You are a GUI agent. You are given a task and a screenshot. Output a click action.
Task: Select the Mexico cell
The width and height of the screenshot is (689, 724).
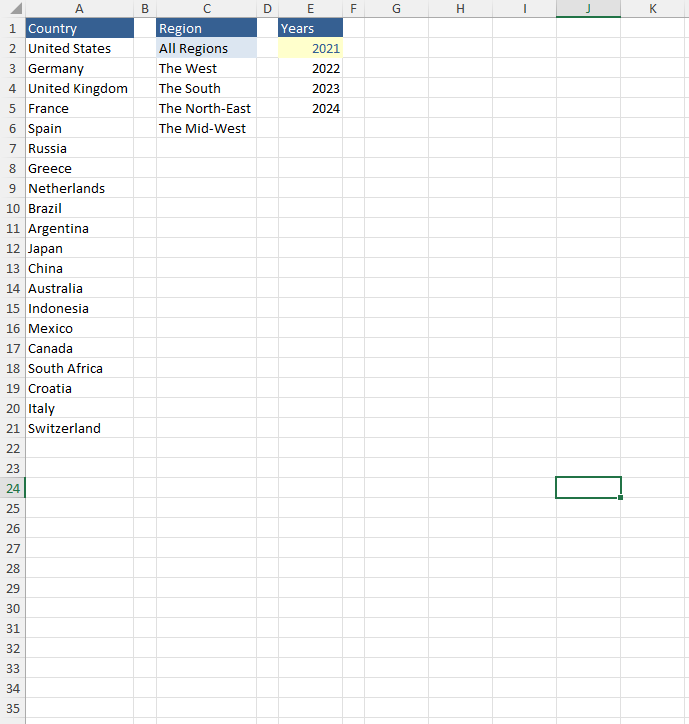coord(79,328)
